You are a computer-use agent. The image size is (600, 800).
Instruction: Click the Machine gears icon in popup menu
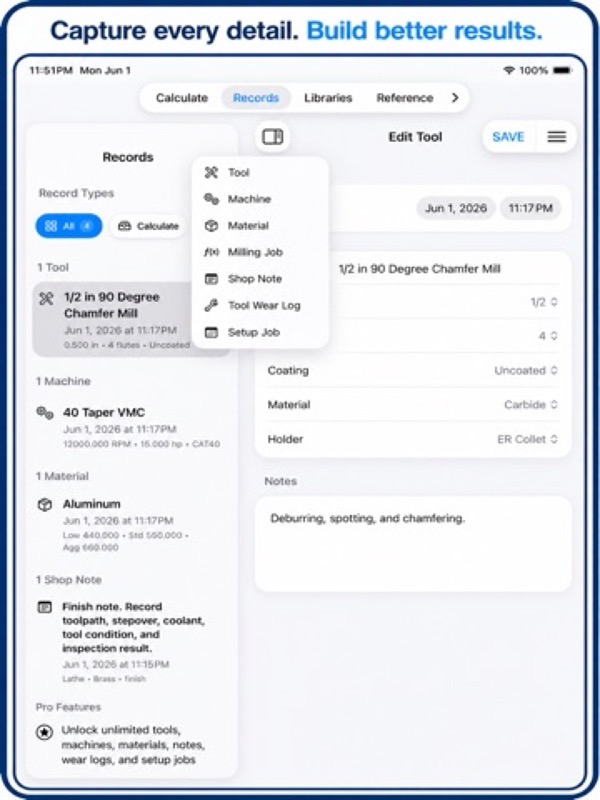click(211, 199)
